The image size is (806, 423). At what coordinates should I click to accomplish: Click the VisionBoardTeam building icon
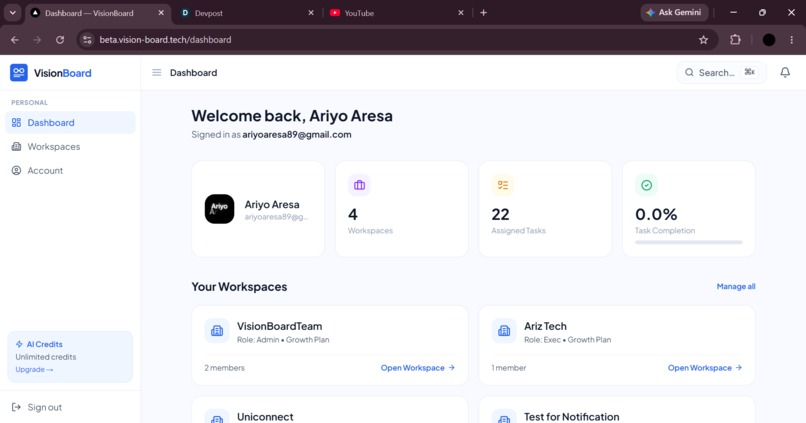(x=217, y=330)
